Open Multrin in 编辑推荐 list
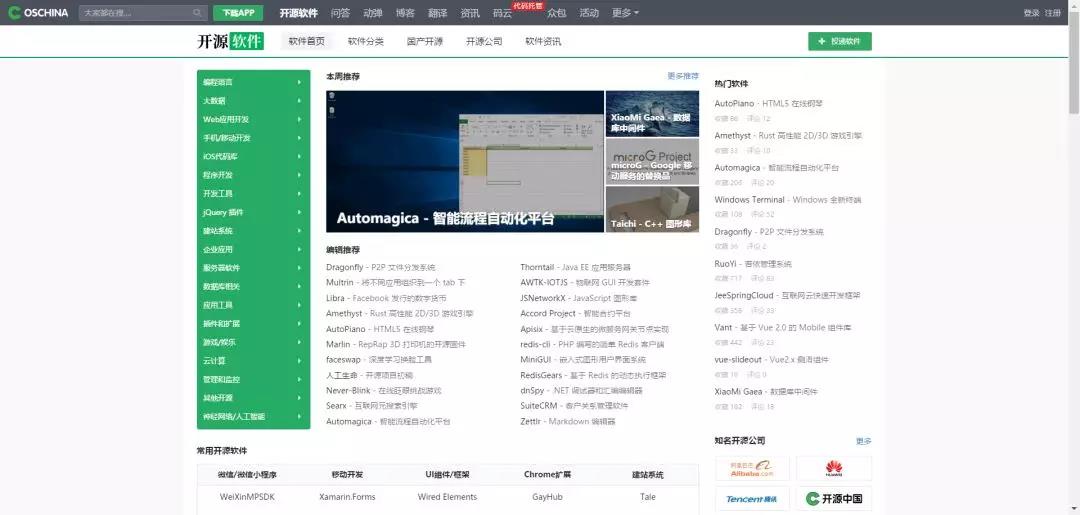Screen dimensions: 1080x515 (395, 282)
